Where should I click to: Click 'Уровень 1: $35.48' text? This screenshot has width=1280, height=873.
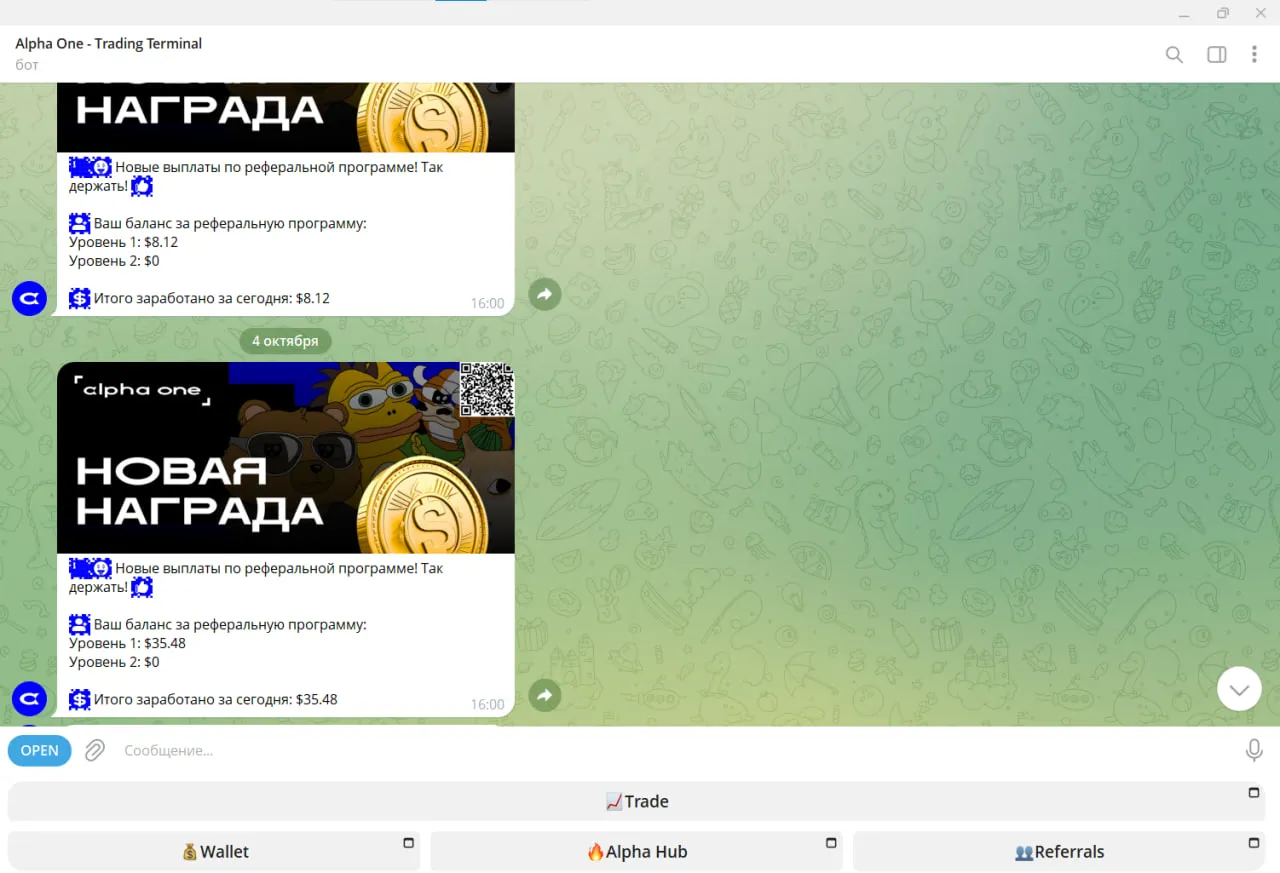(x=128, y=643)
